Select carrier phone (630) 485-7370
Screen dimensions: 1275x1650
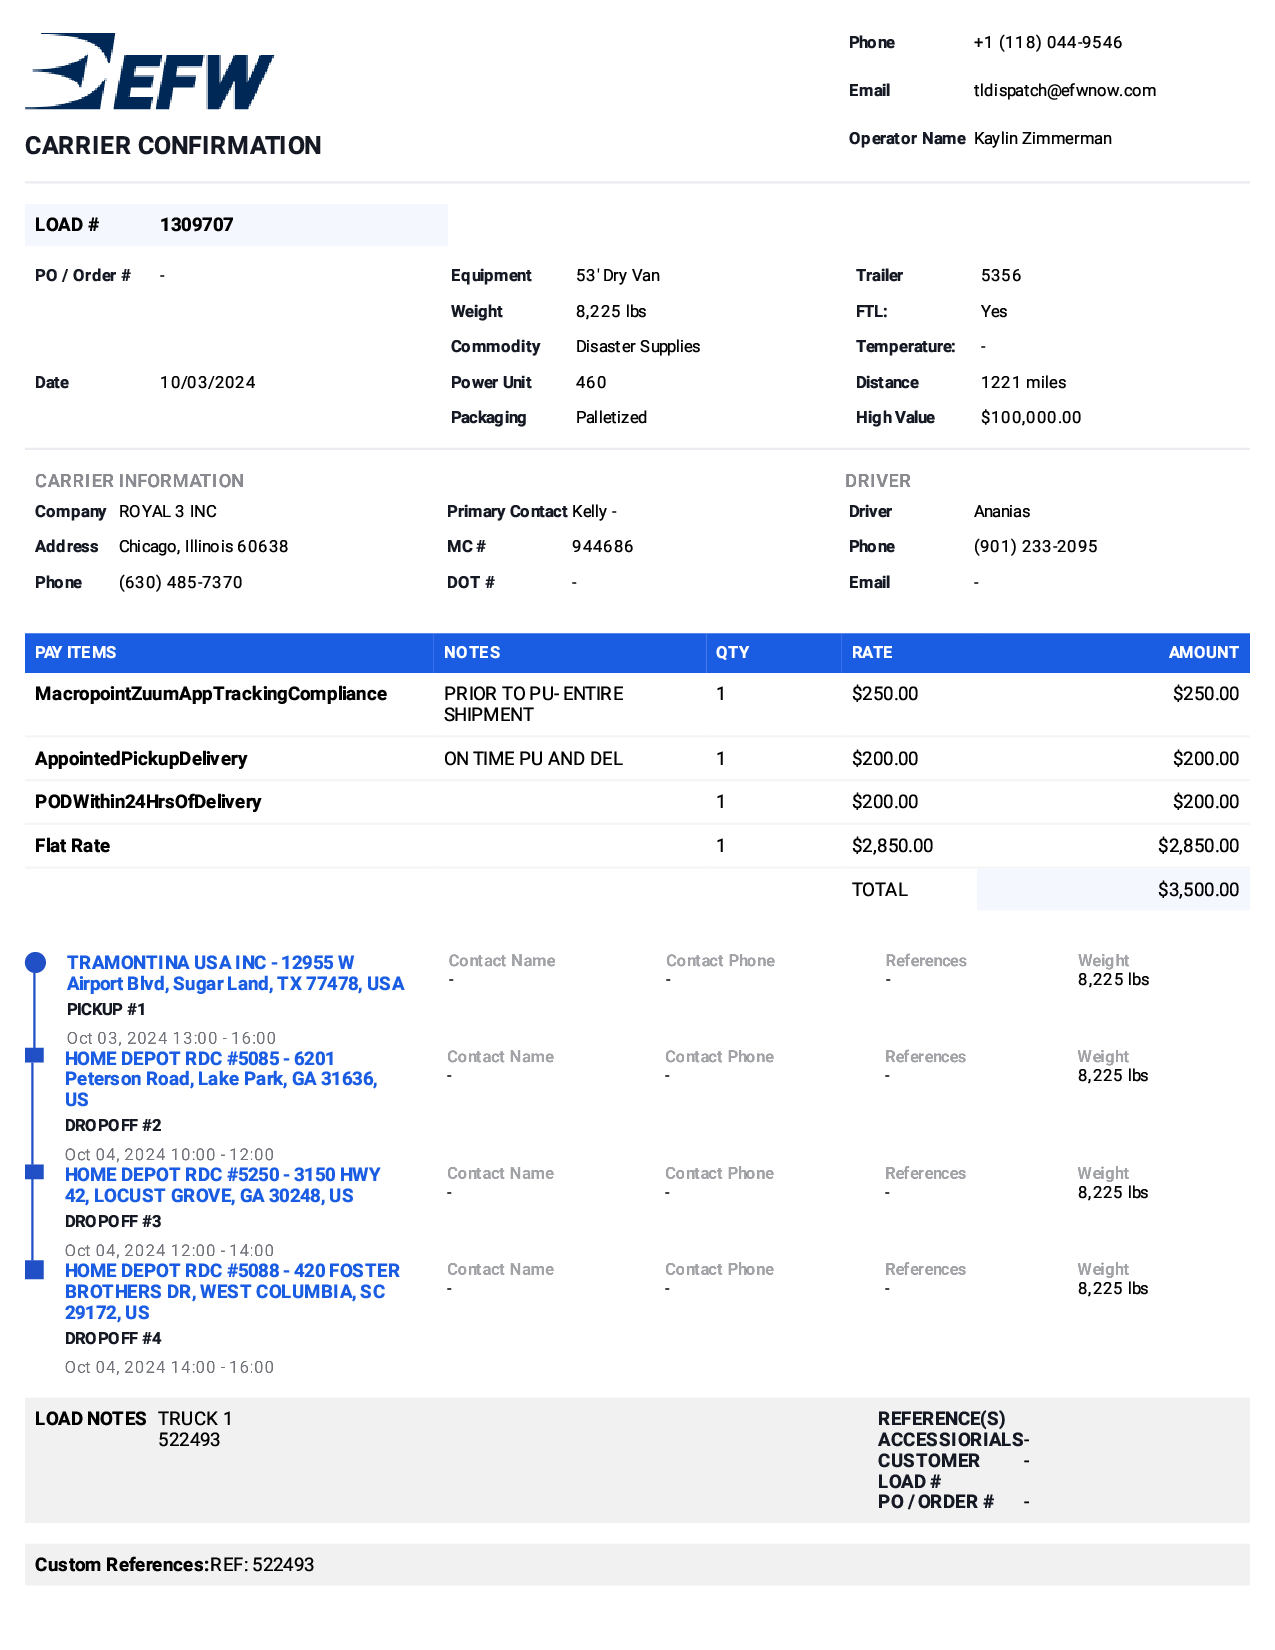point(181,582)
